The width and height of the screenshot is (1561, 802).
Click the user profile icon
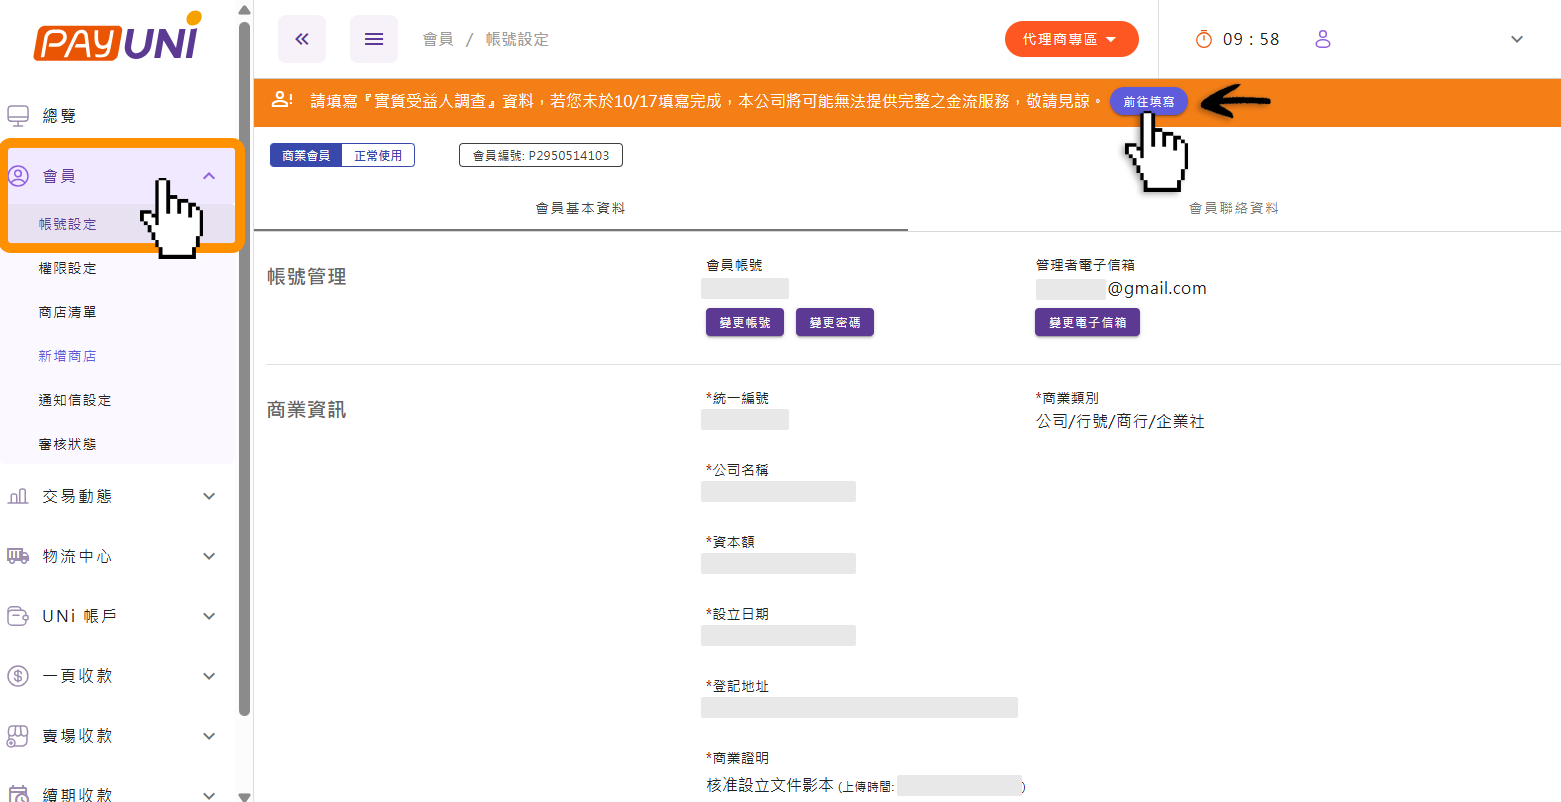point(1323,39)
